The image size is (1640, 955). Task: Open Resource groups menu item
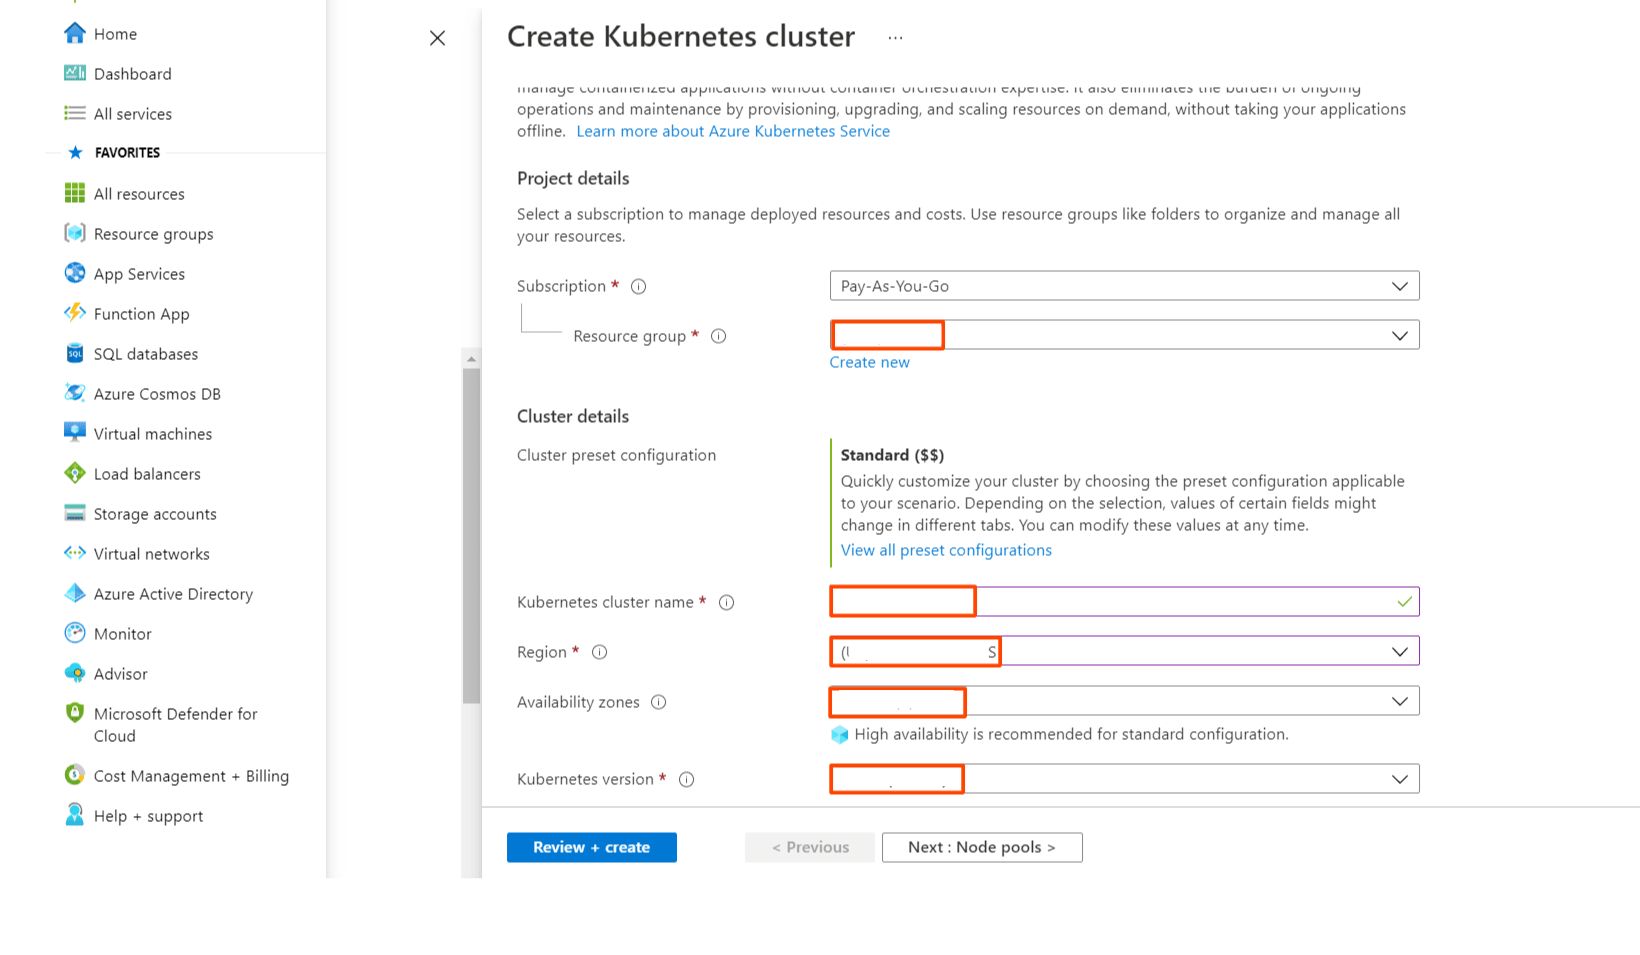coord(154,234)
